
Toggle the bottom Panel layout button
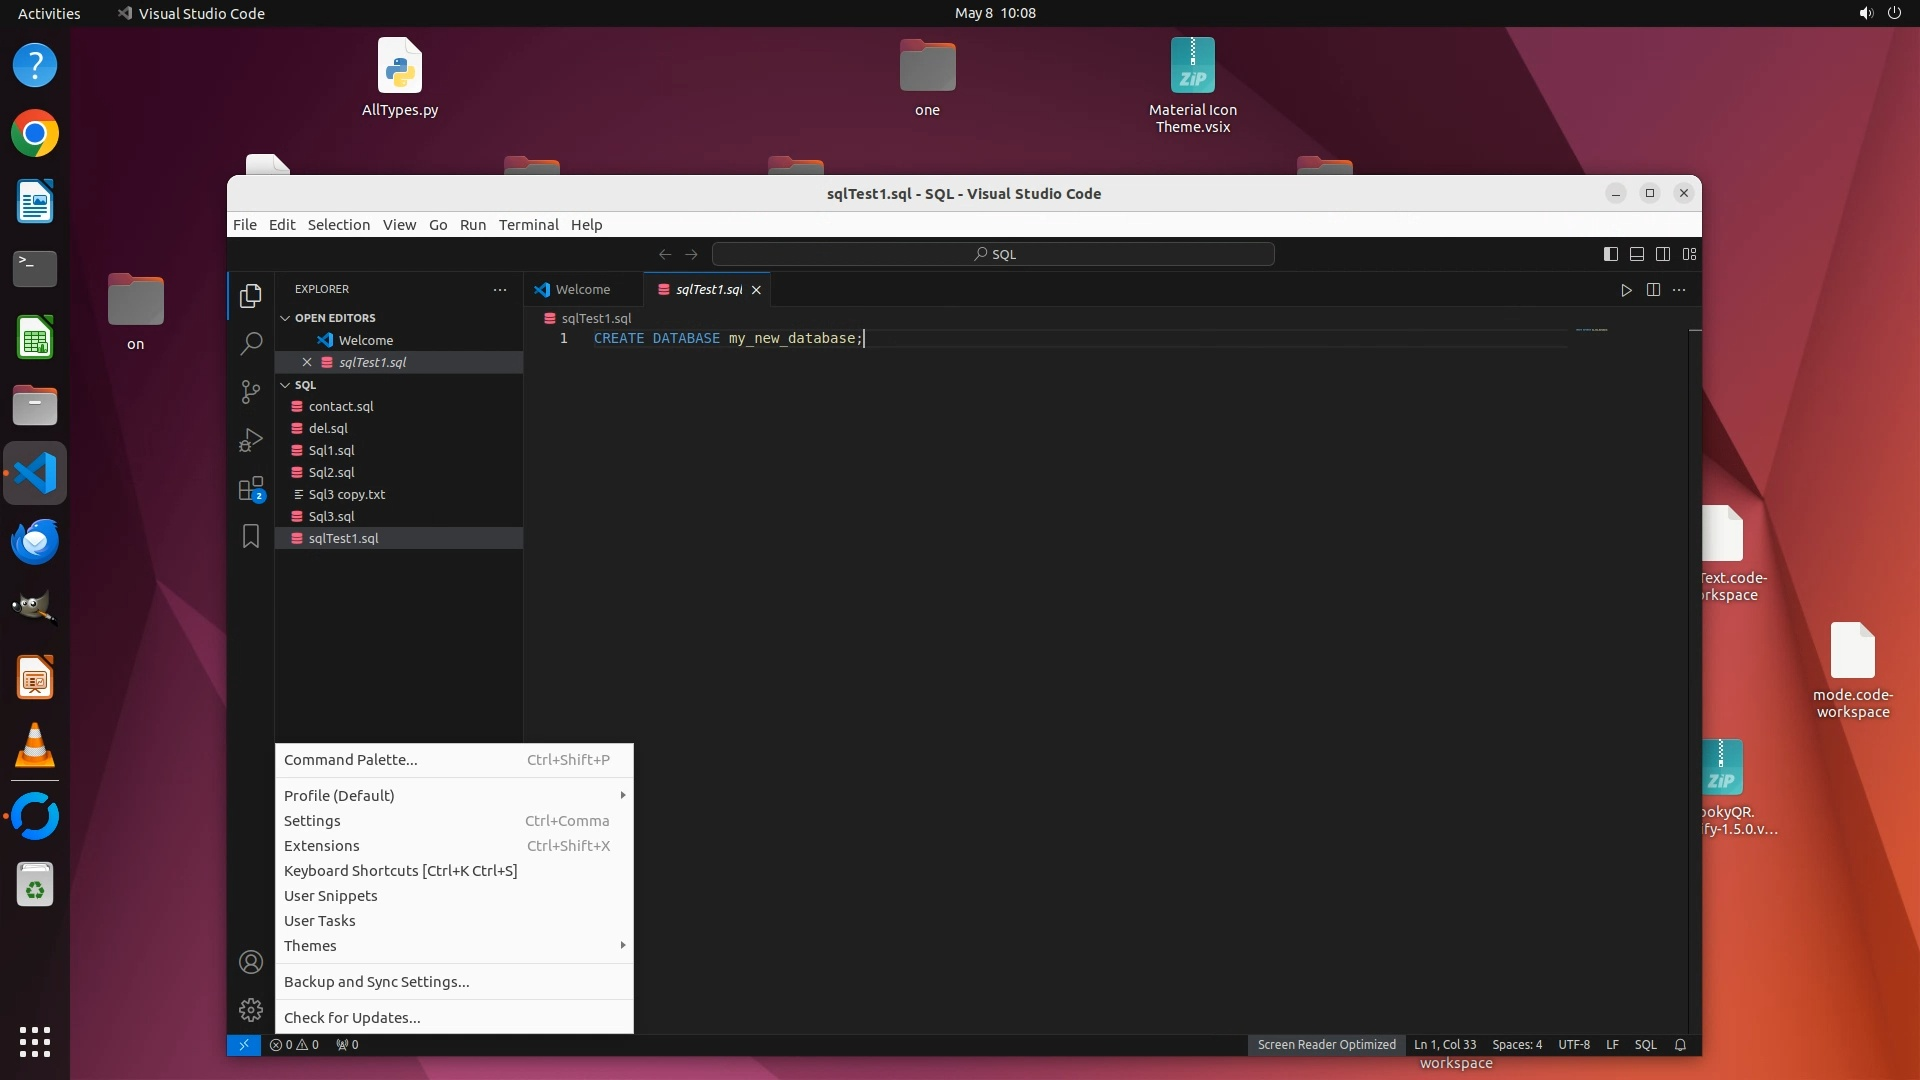point(1637,254)
